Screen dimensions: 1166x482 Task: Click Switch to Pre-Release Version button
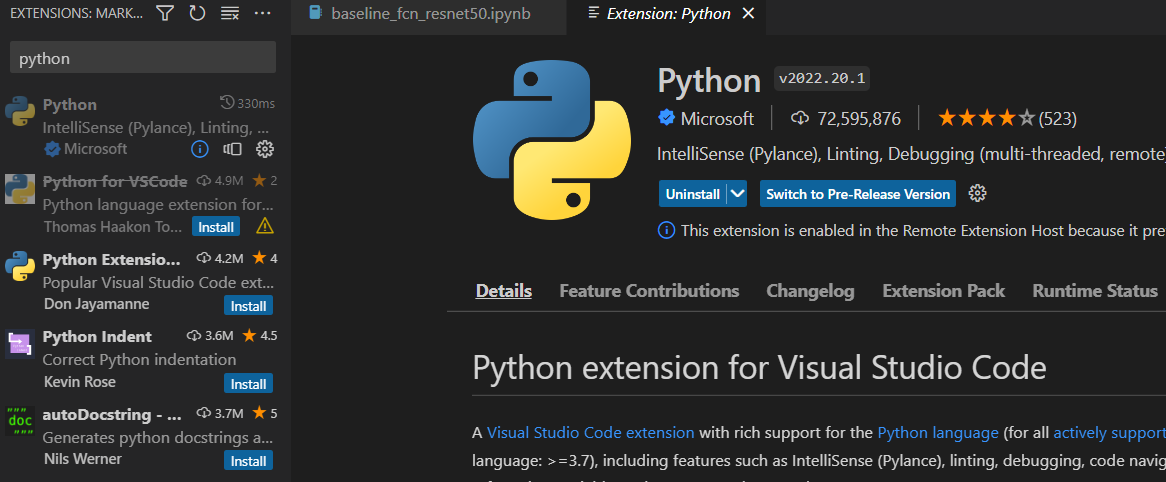857,193
